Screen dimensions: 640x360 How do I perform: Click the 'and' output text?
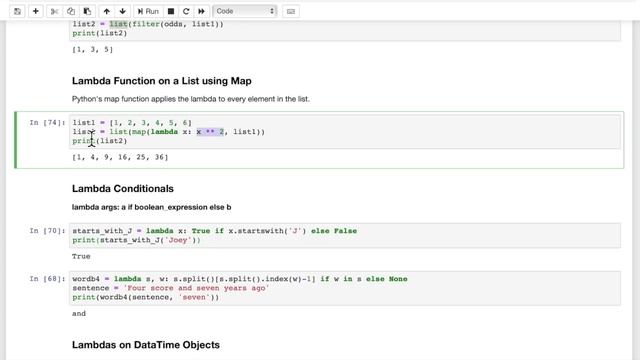click(79, 313)
